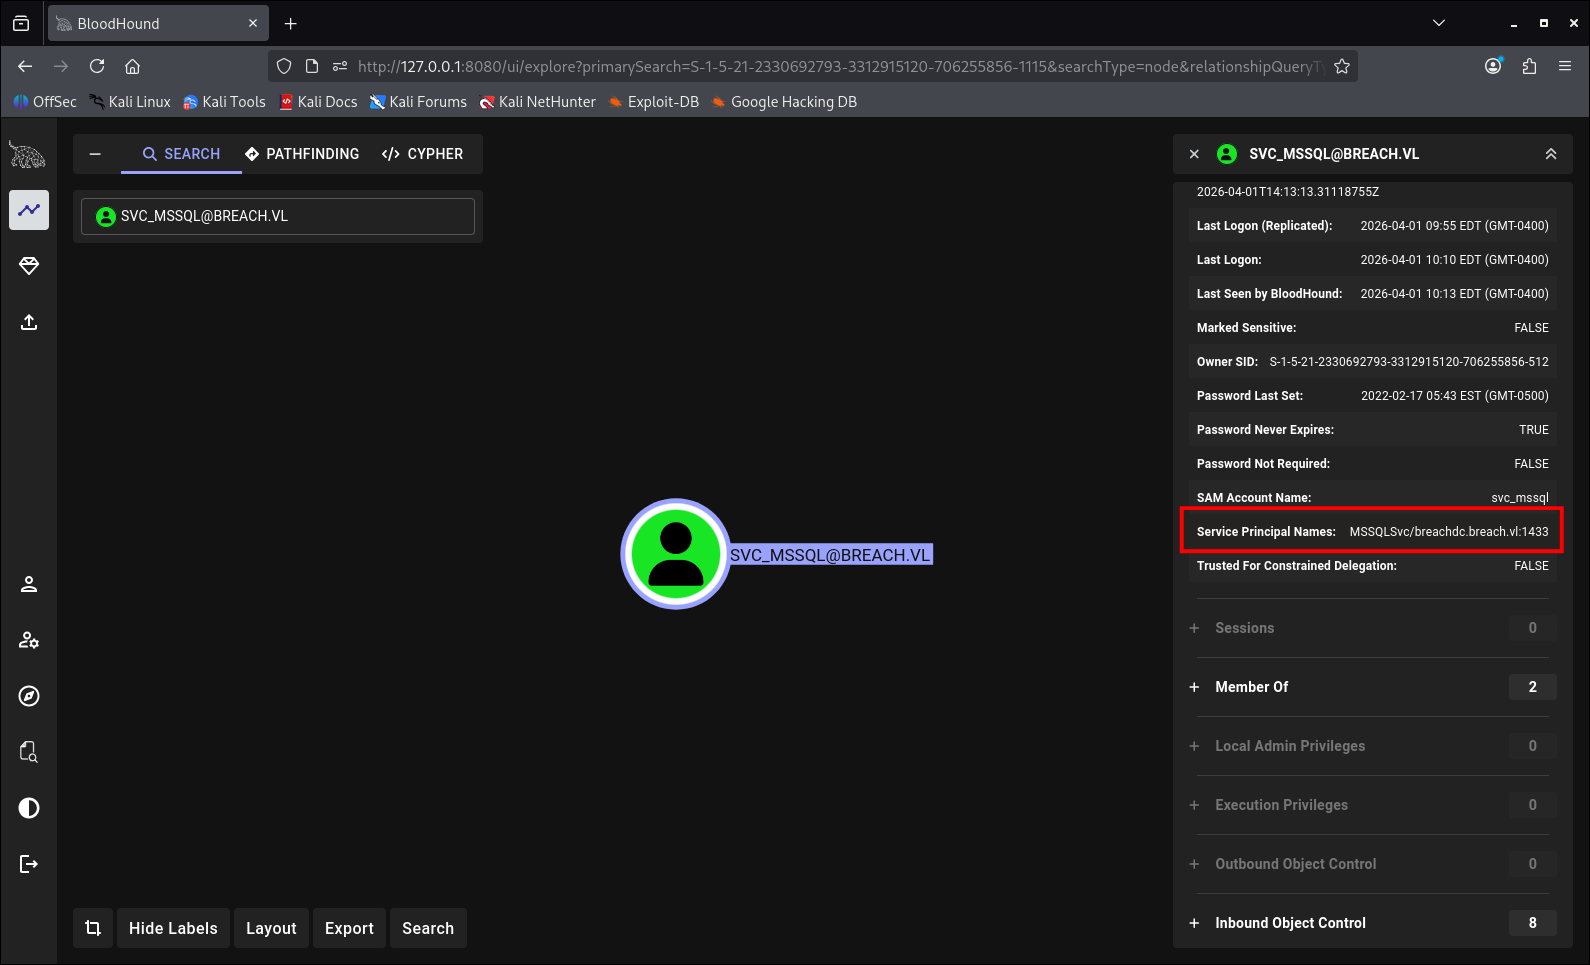
Task: Close the SVC_MSSQL entity info panel
Action: coord(1194,154)
